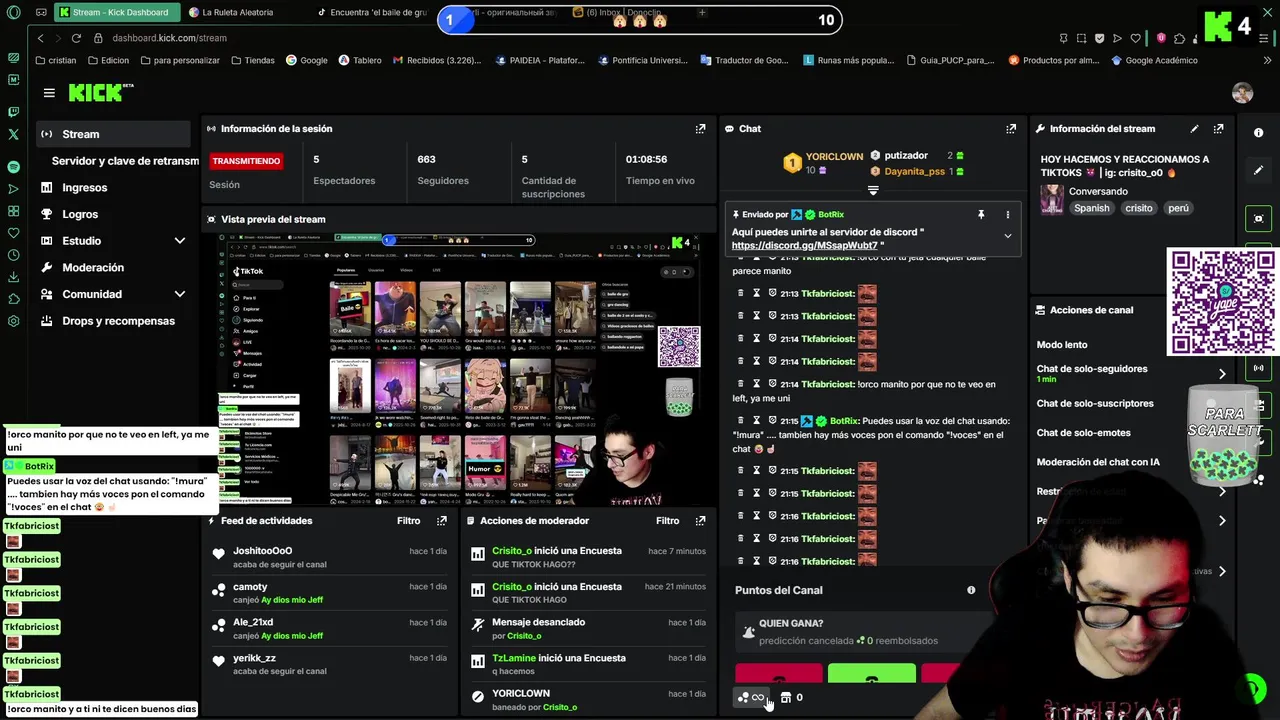1280x720 pixels.
Task: Go to Logros in sidebar
Action: click(80, 214)
